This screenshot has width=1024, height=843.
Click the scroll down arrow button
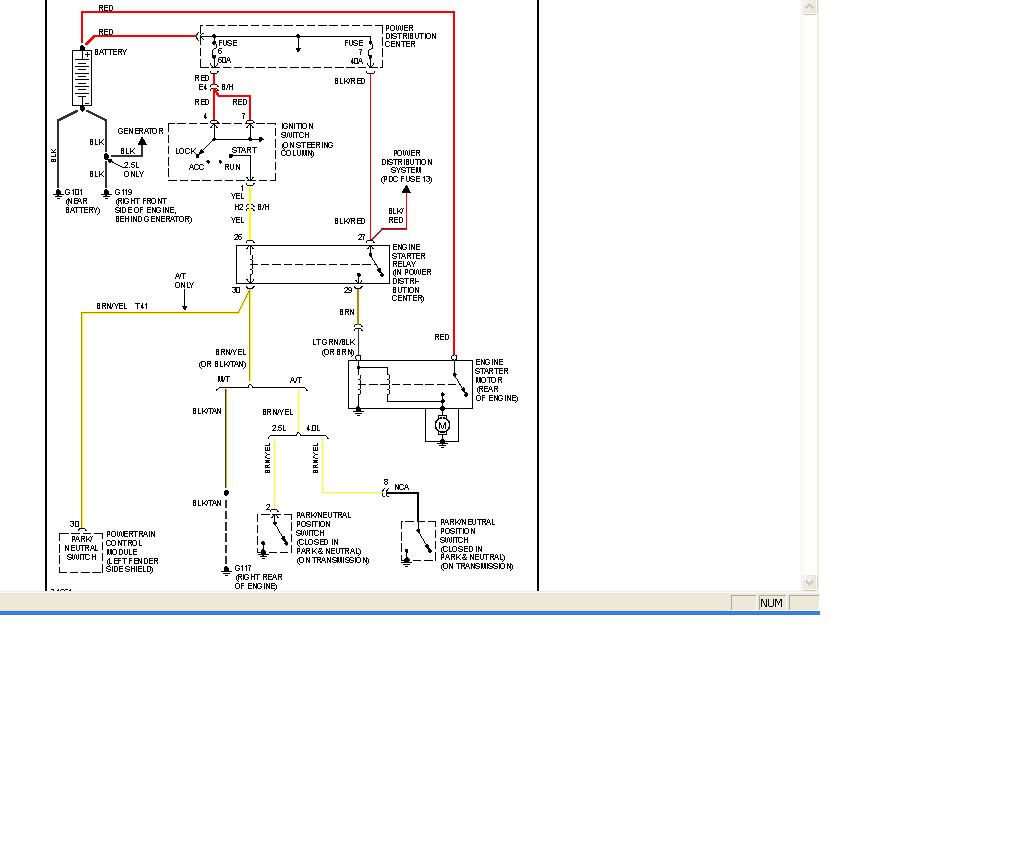(809, 582)
